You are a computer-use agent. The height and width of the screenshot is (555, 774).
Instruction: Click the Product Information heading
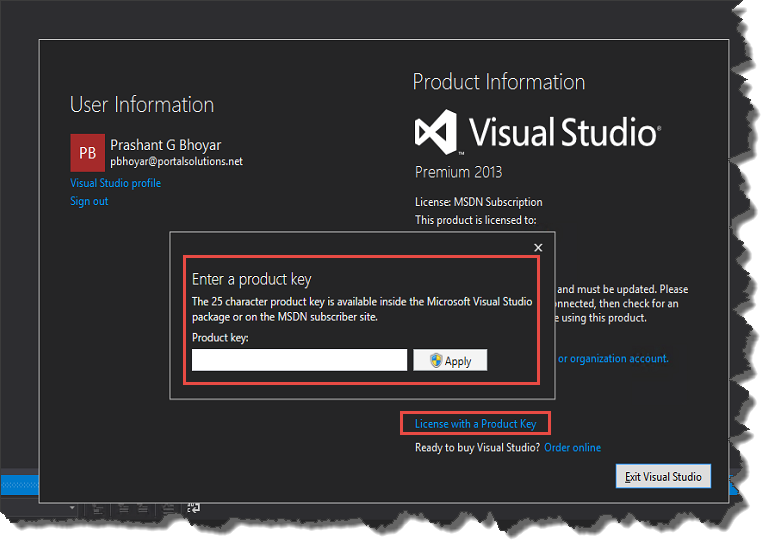pyautogui.click(x=498, y=82)
